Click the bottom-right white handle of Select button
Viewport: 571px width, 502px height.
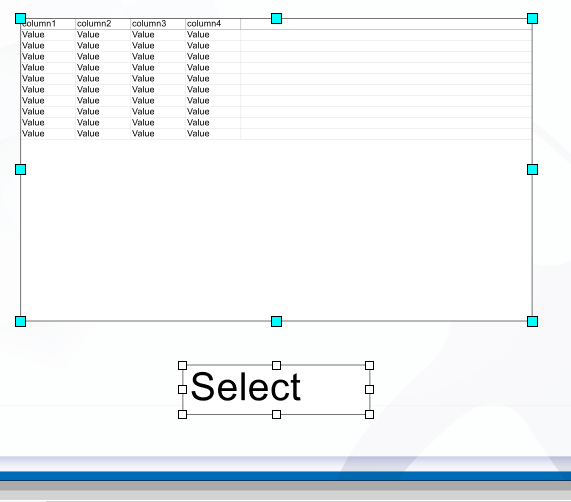pyautogui.click(x=369, y=414)
